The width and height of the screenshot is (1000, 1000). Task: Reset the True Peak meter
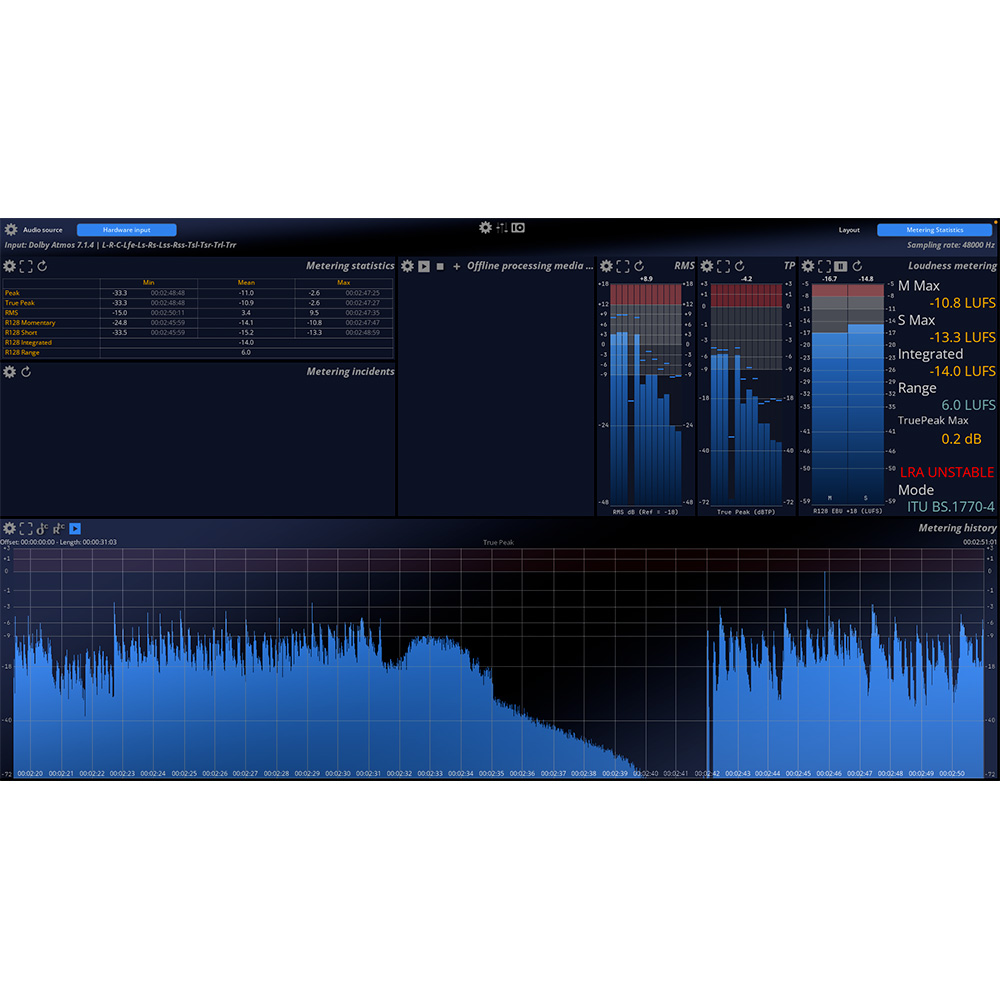(739, 266)
